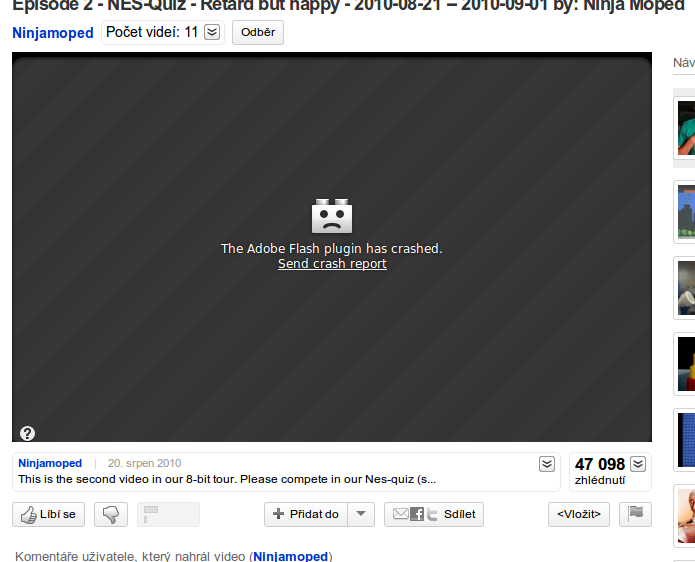Click the date 20. srpen 2010
This screenshot has width=695, height=562.
[144, 463]
